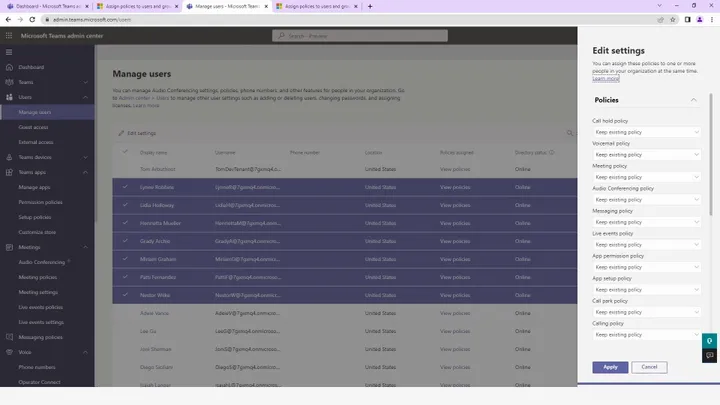
Task: Go back in browser history
Action: coord(8,19)
